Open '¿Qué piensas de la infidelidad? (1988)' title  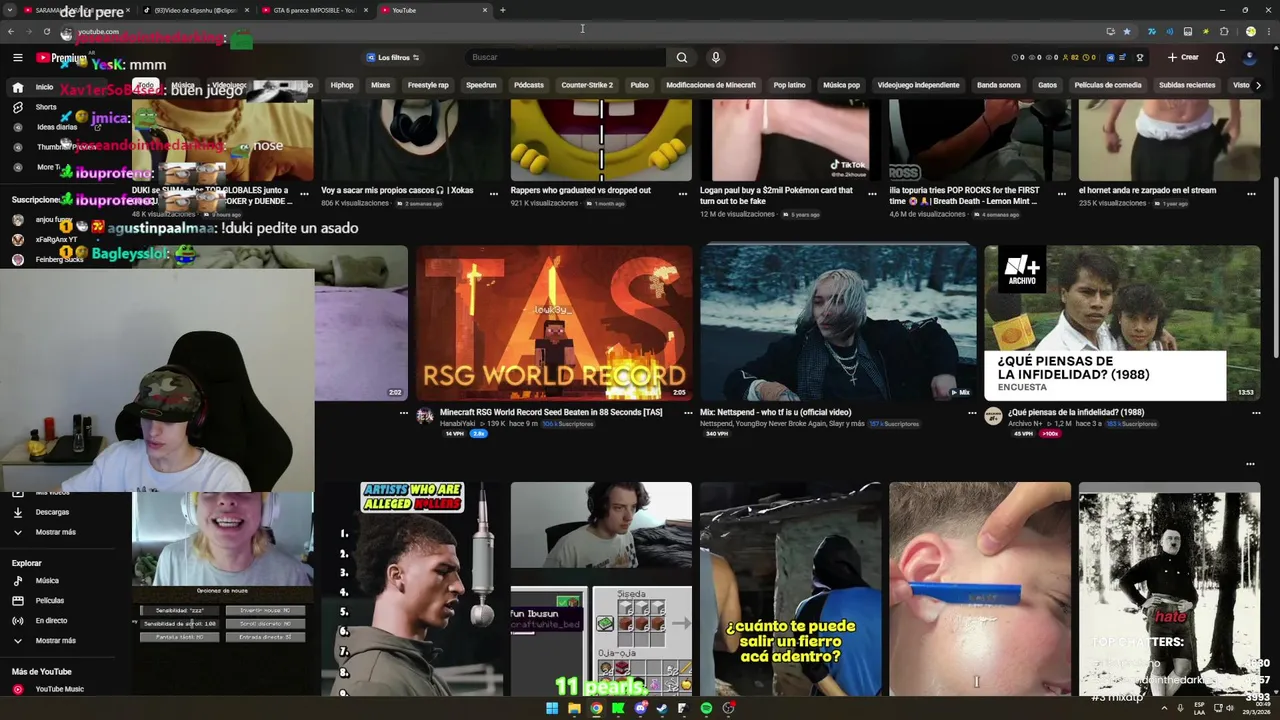1076,412
